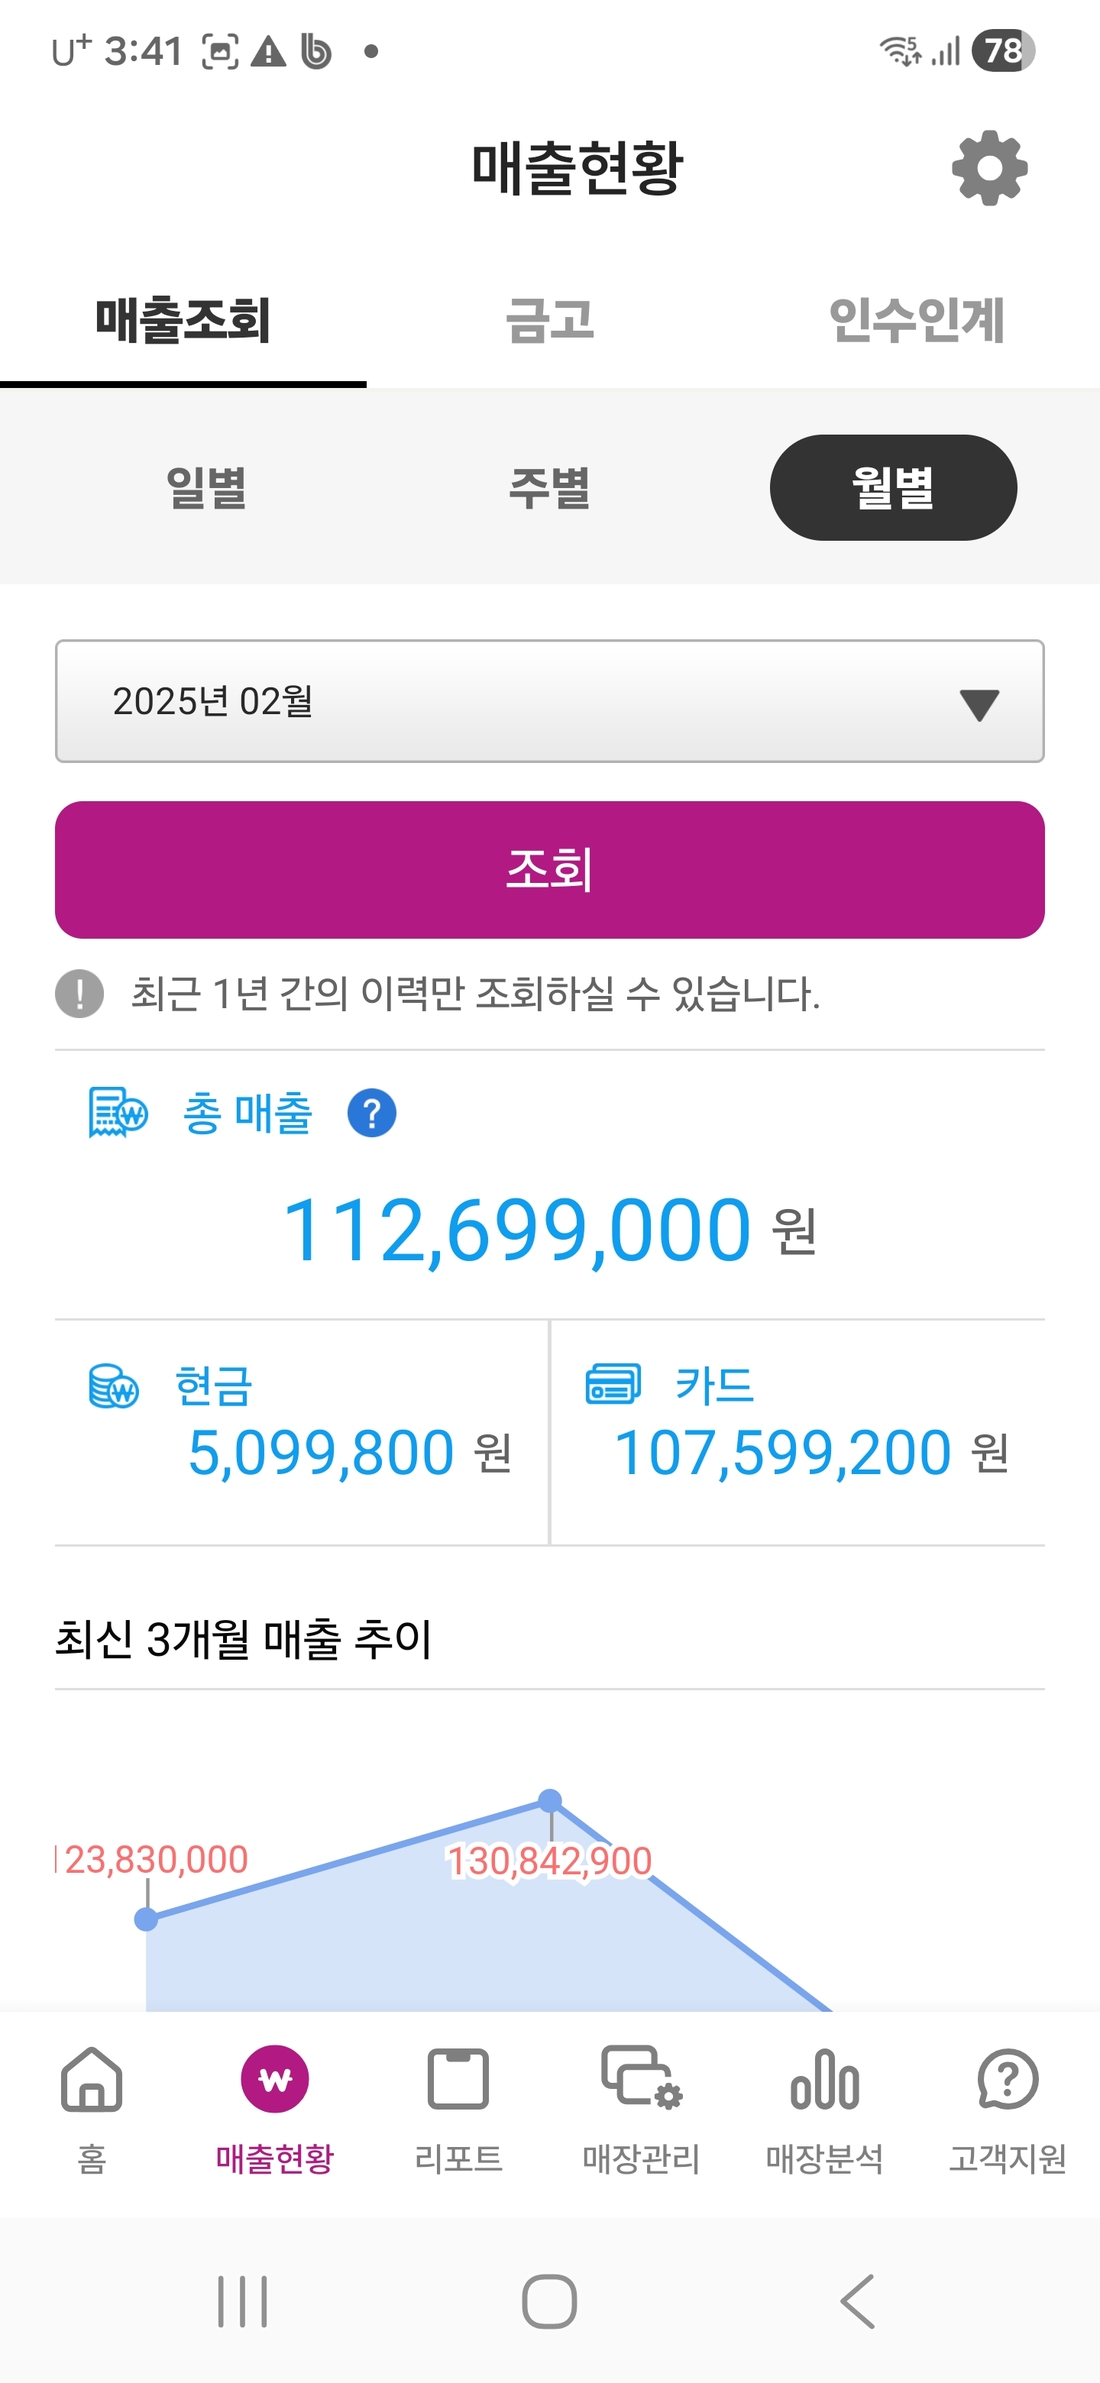The image size is (1100, 2383).
Task: Open 고객지원 help icon
Action: [1007, 2082]
